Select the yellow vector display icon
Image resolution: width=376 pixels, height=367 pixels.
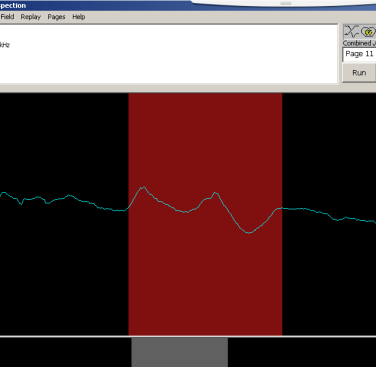pyautogui.click(x=368, y=32)
